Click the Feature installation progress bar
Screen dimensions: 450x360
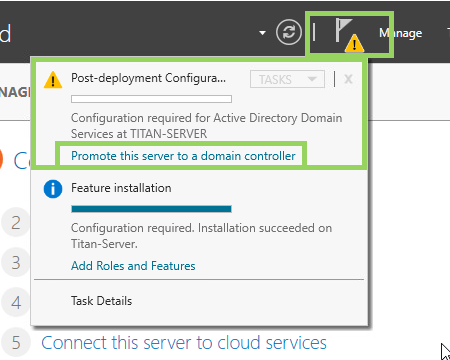pyautogui.click(x=151, y=209)
